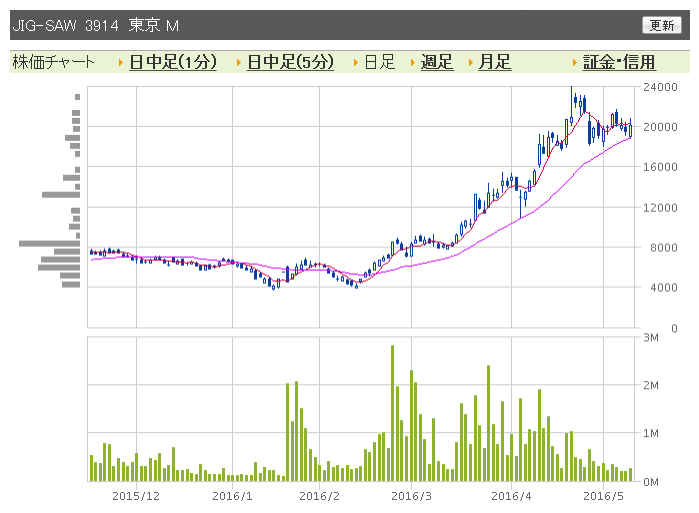Open the 日中足(1分) intraday chart
699x513 pixels.
[x=173, y=62]
